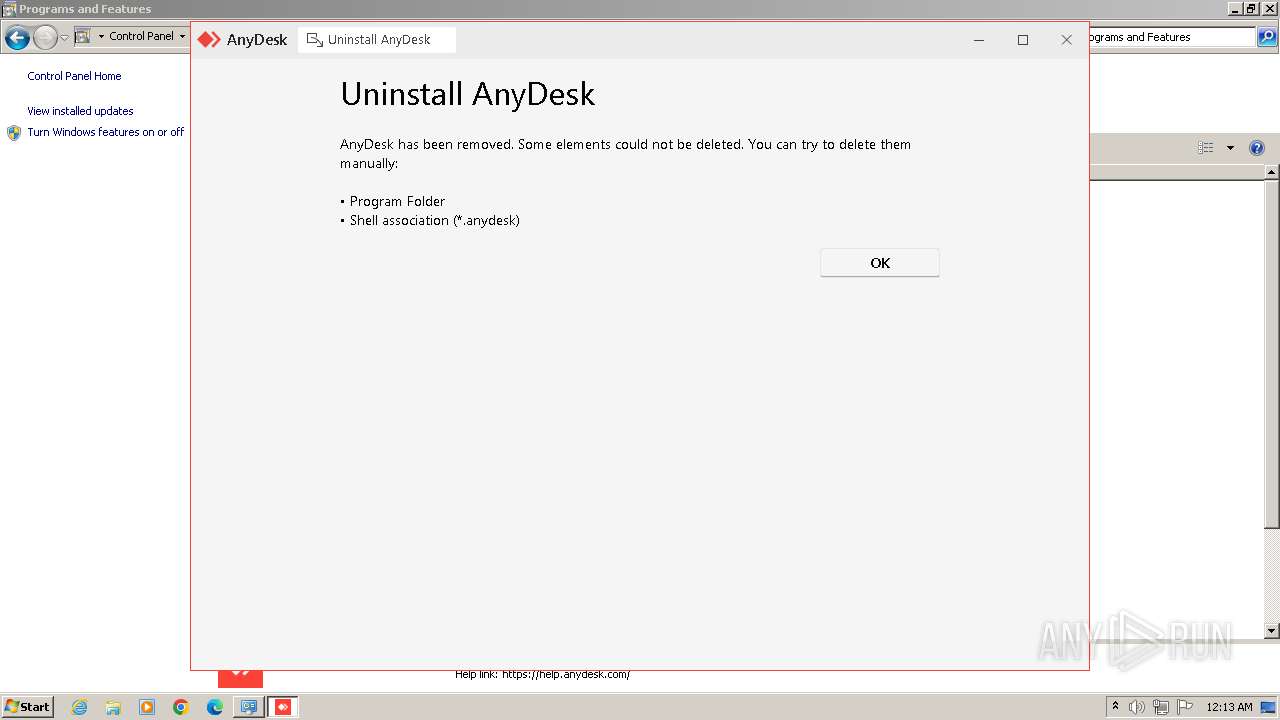Open Action Center flag icon
Viewport: 1280px width, 720px height.
[x=1185, y=707]
